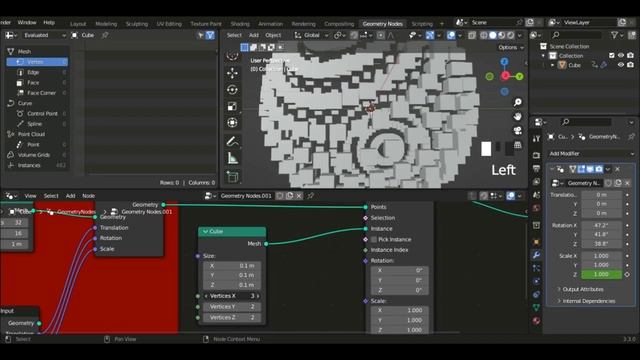Open the Tool tab in Properties editor
This screenshot has height=360, width=640.
[x=536, y=139]
